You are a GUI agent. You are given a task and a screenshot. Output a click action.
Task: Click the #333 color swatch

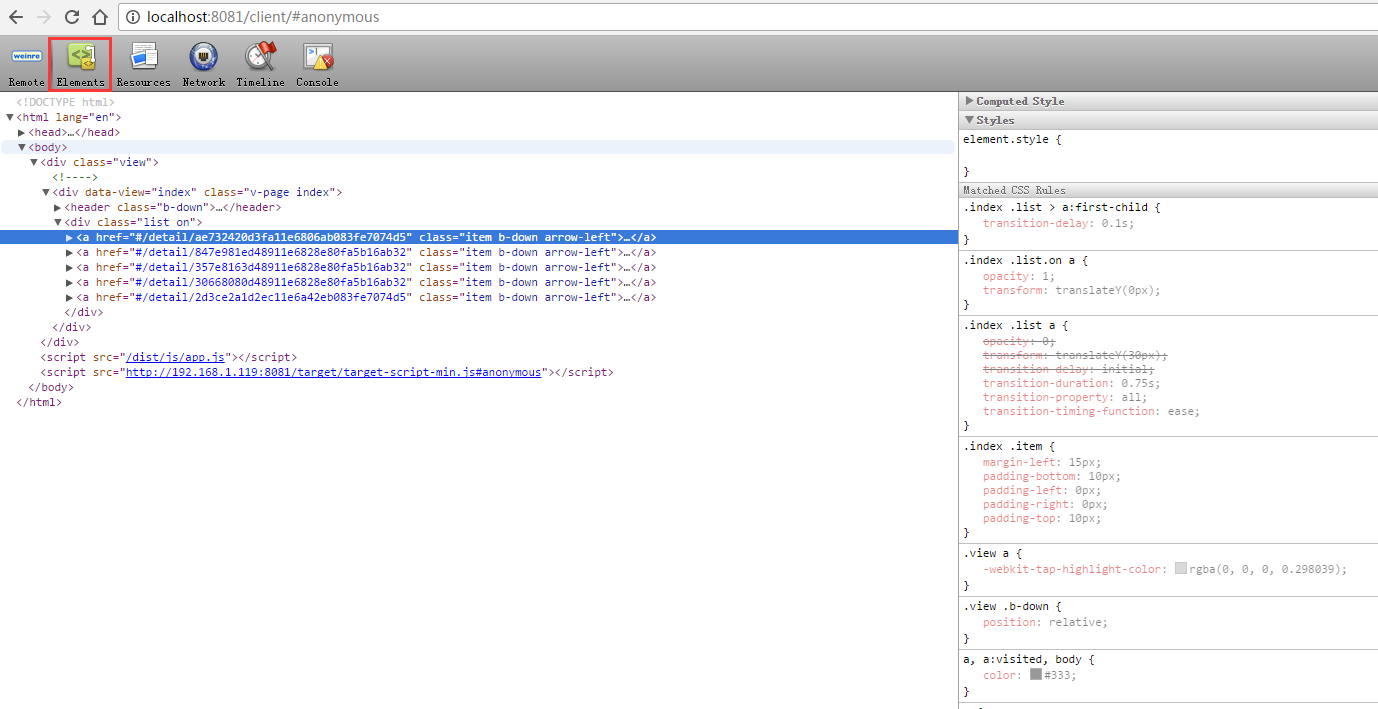(x=1036, y=674)
